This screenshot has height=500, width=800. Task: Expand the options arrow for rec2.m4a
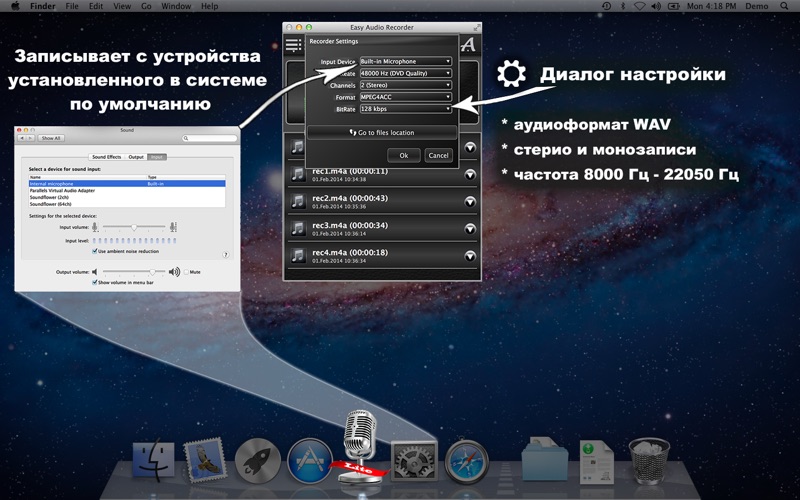point(470,202)
